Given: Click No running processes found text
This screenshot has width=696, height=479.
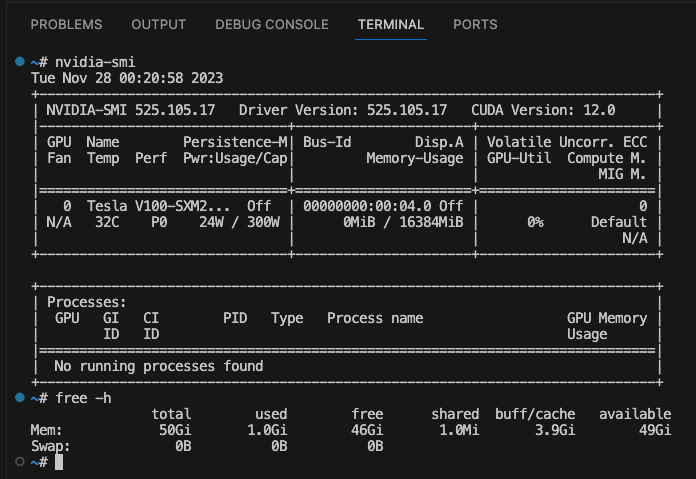Looking at the screenshot, I should (x=158, y=366).
